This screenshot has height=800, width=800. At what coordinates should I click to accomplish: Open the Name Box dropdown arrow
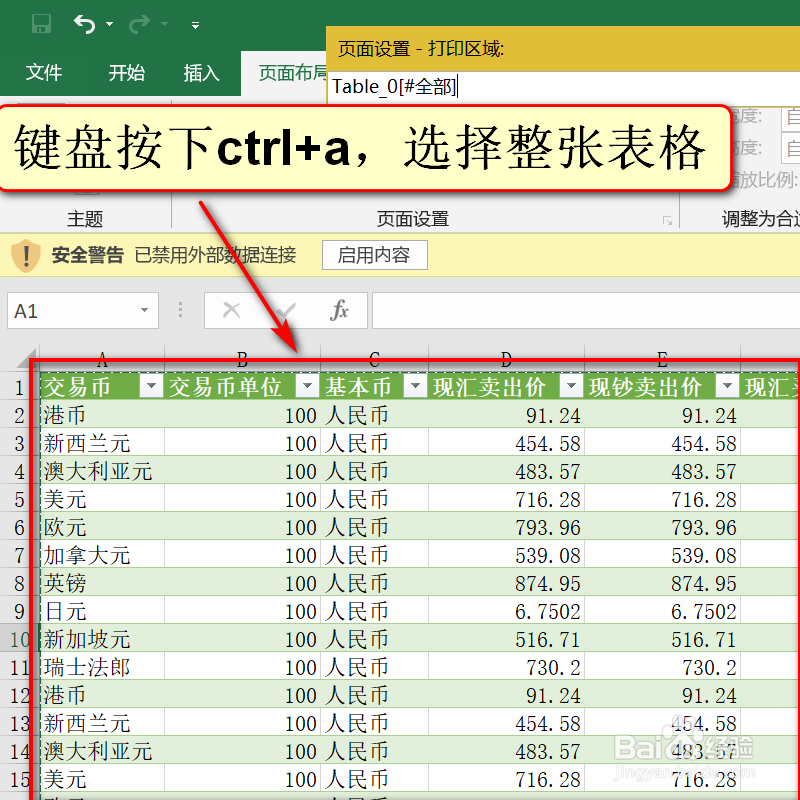pos(142,310)
